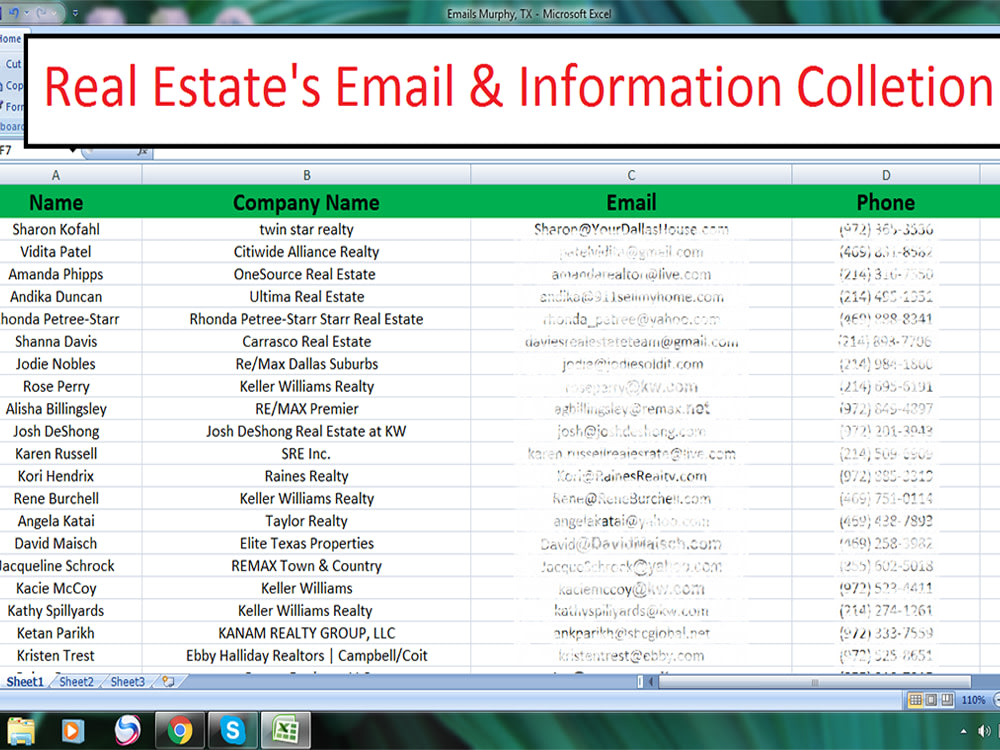The height and width of the screenshot is (750, 1000).
Task: Select the cell containing Josh DeShong name
Action: point(56,431)
